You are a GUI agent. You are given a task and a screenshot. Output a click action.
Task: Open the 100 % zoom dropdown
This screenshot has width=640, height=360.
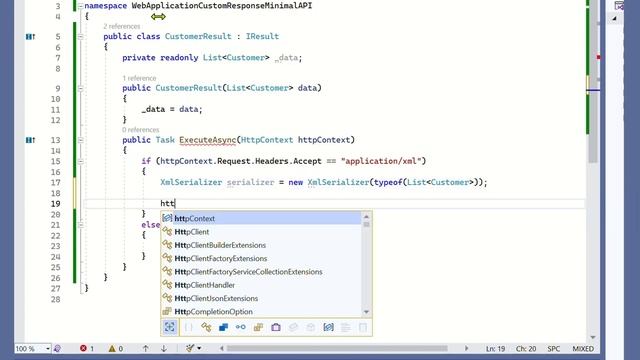click(48, 349)
